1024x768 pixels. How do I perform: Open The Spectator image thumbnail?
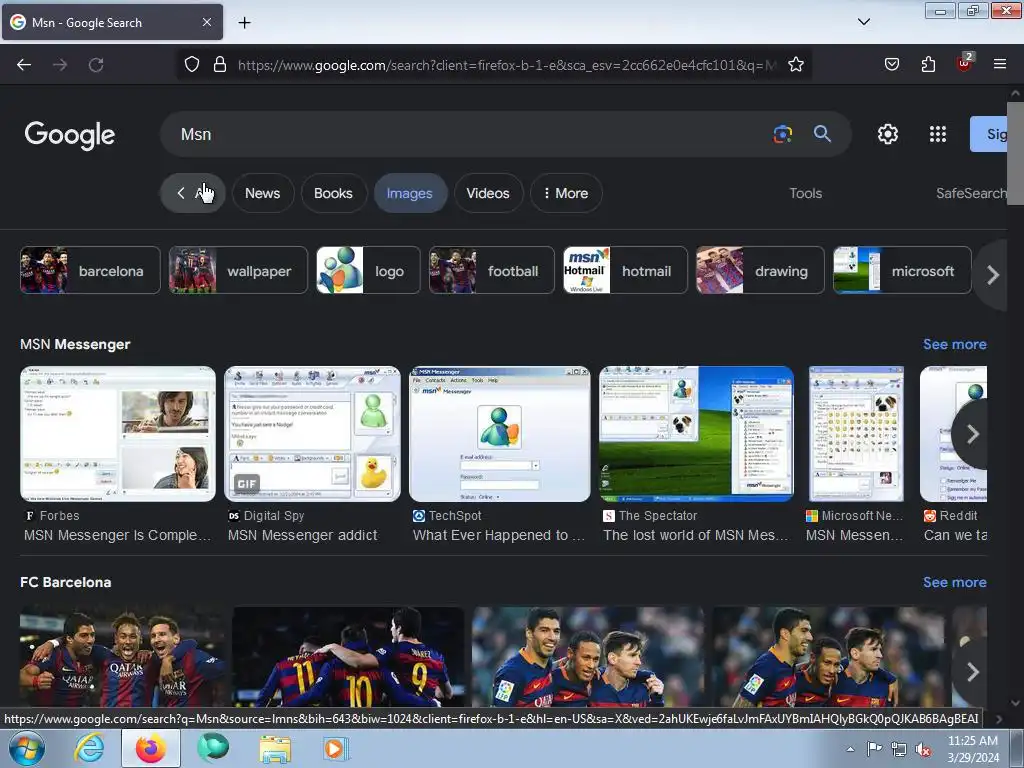(696, 434)
